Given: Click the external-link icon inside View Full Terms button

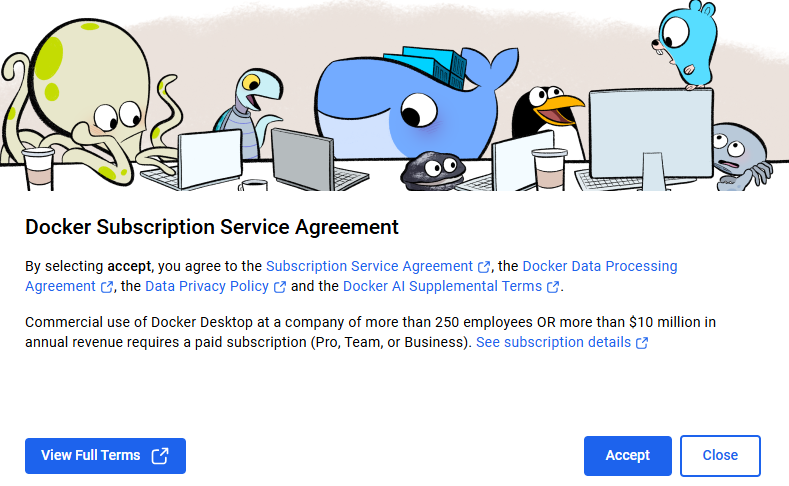Looking at the screenshot, I should [160, 456].
